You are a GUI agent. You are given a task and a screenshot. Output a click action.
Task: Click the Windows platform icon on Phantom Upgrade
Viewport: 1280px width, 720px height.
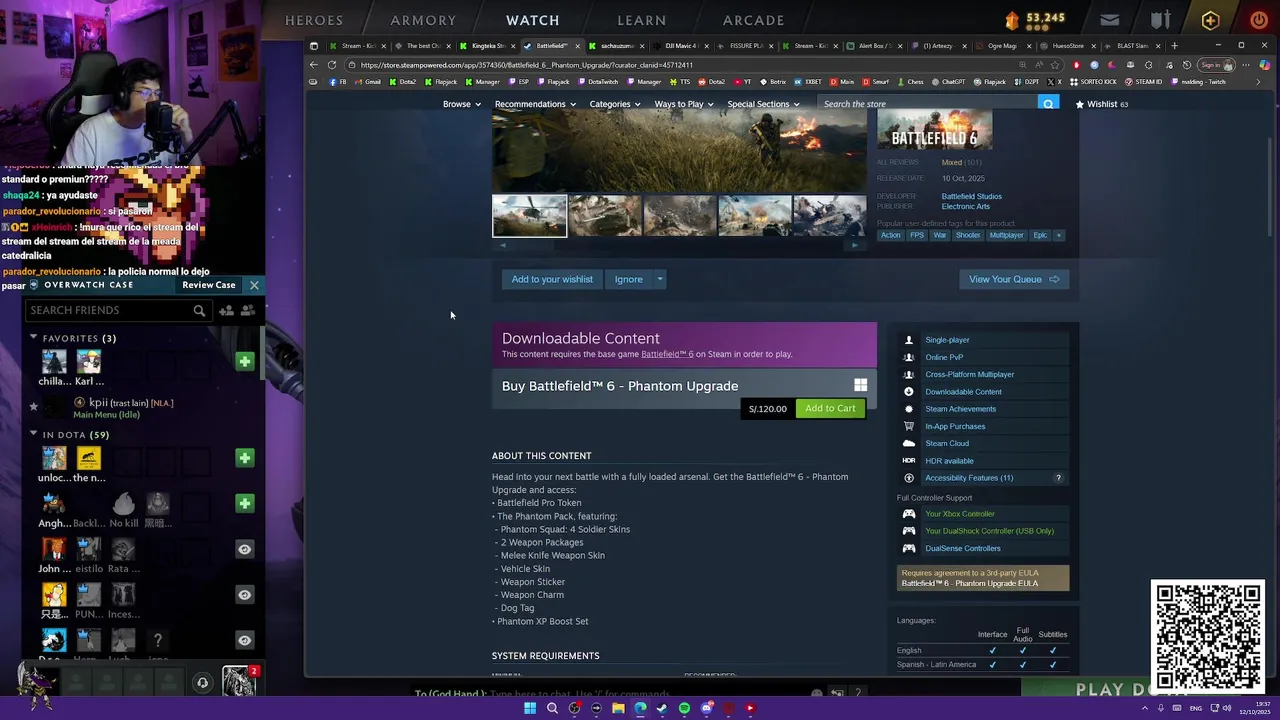[860, 385]
